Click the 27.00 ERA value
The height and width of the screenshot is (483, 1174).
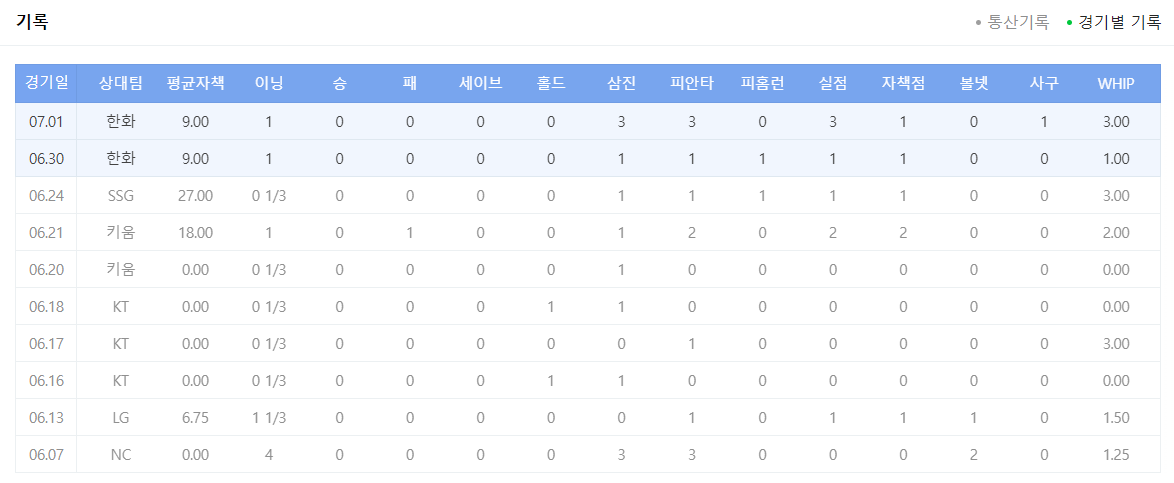click(x=195, y=195)
